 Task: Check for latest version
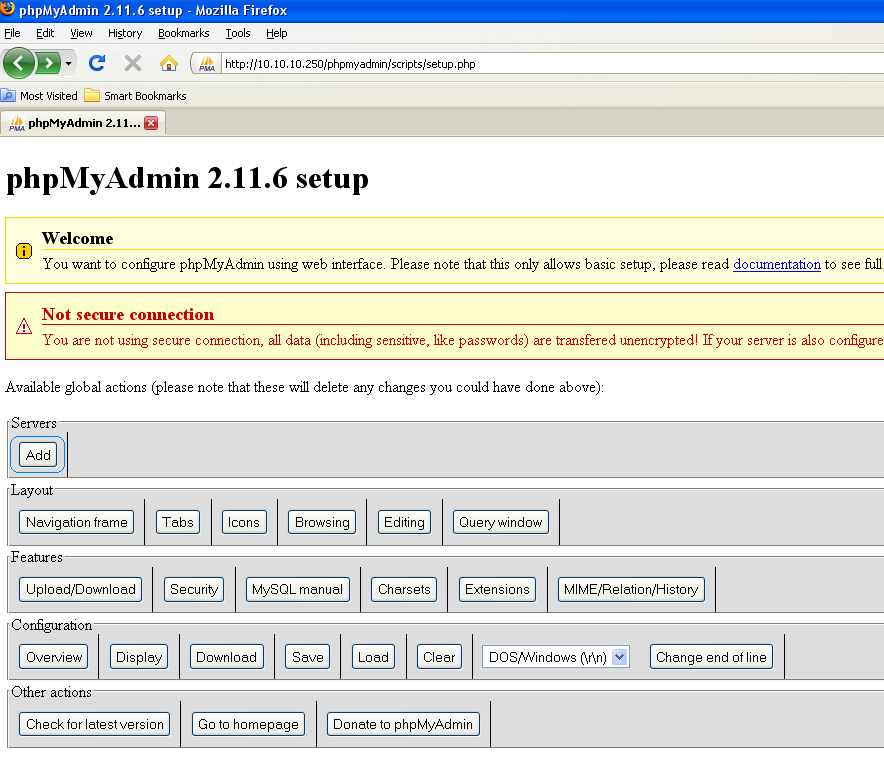[x=94, y=723]
